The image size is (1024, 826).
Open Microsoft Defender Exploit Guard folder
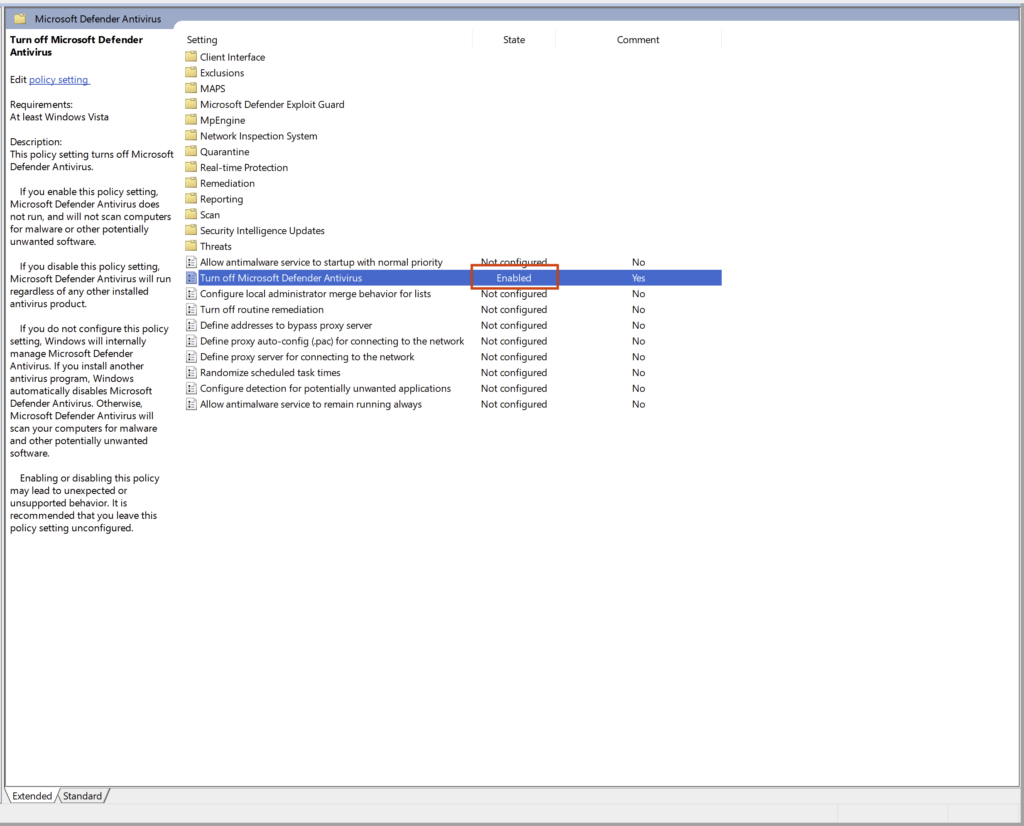click(271, 104)
